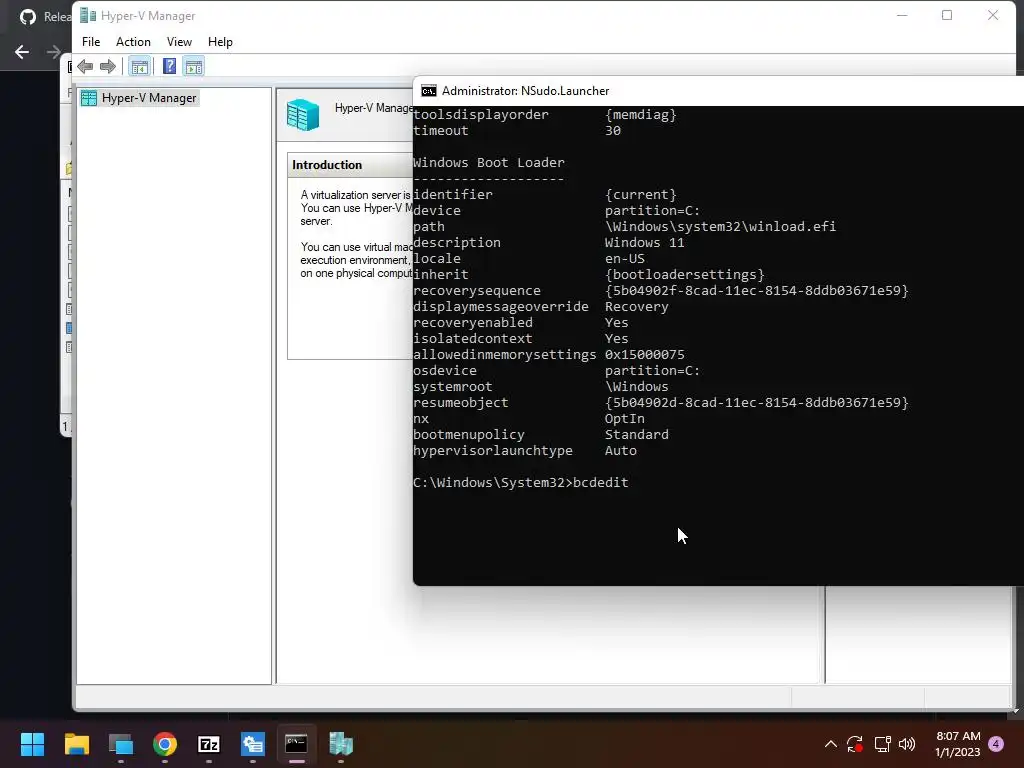Image resolution: width=1024 pixels, height=768 pixels.
Task: Open the virtual machine connection taskbar icon
Action: click(121, 744)
